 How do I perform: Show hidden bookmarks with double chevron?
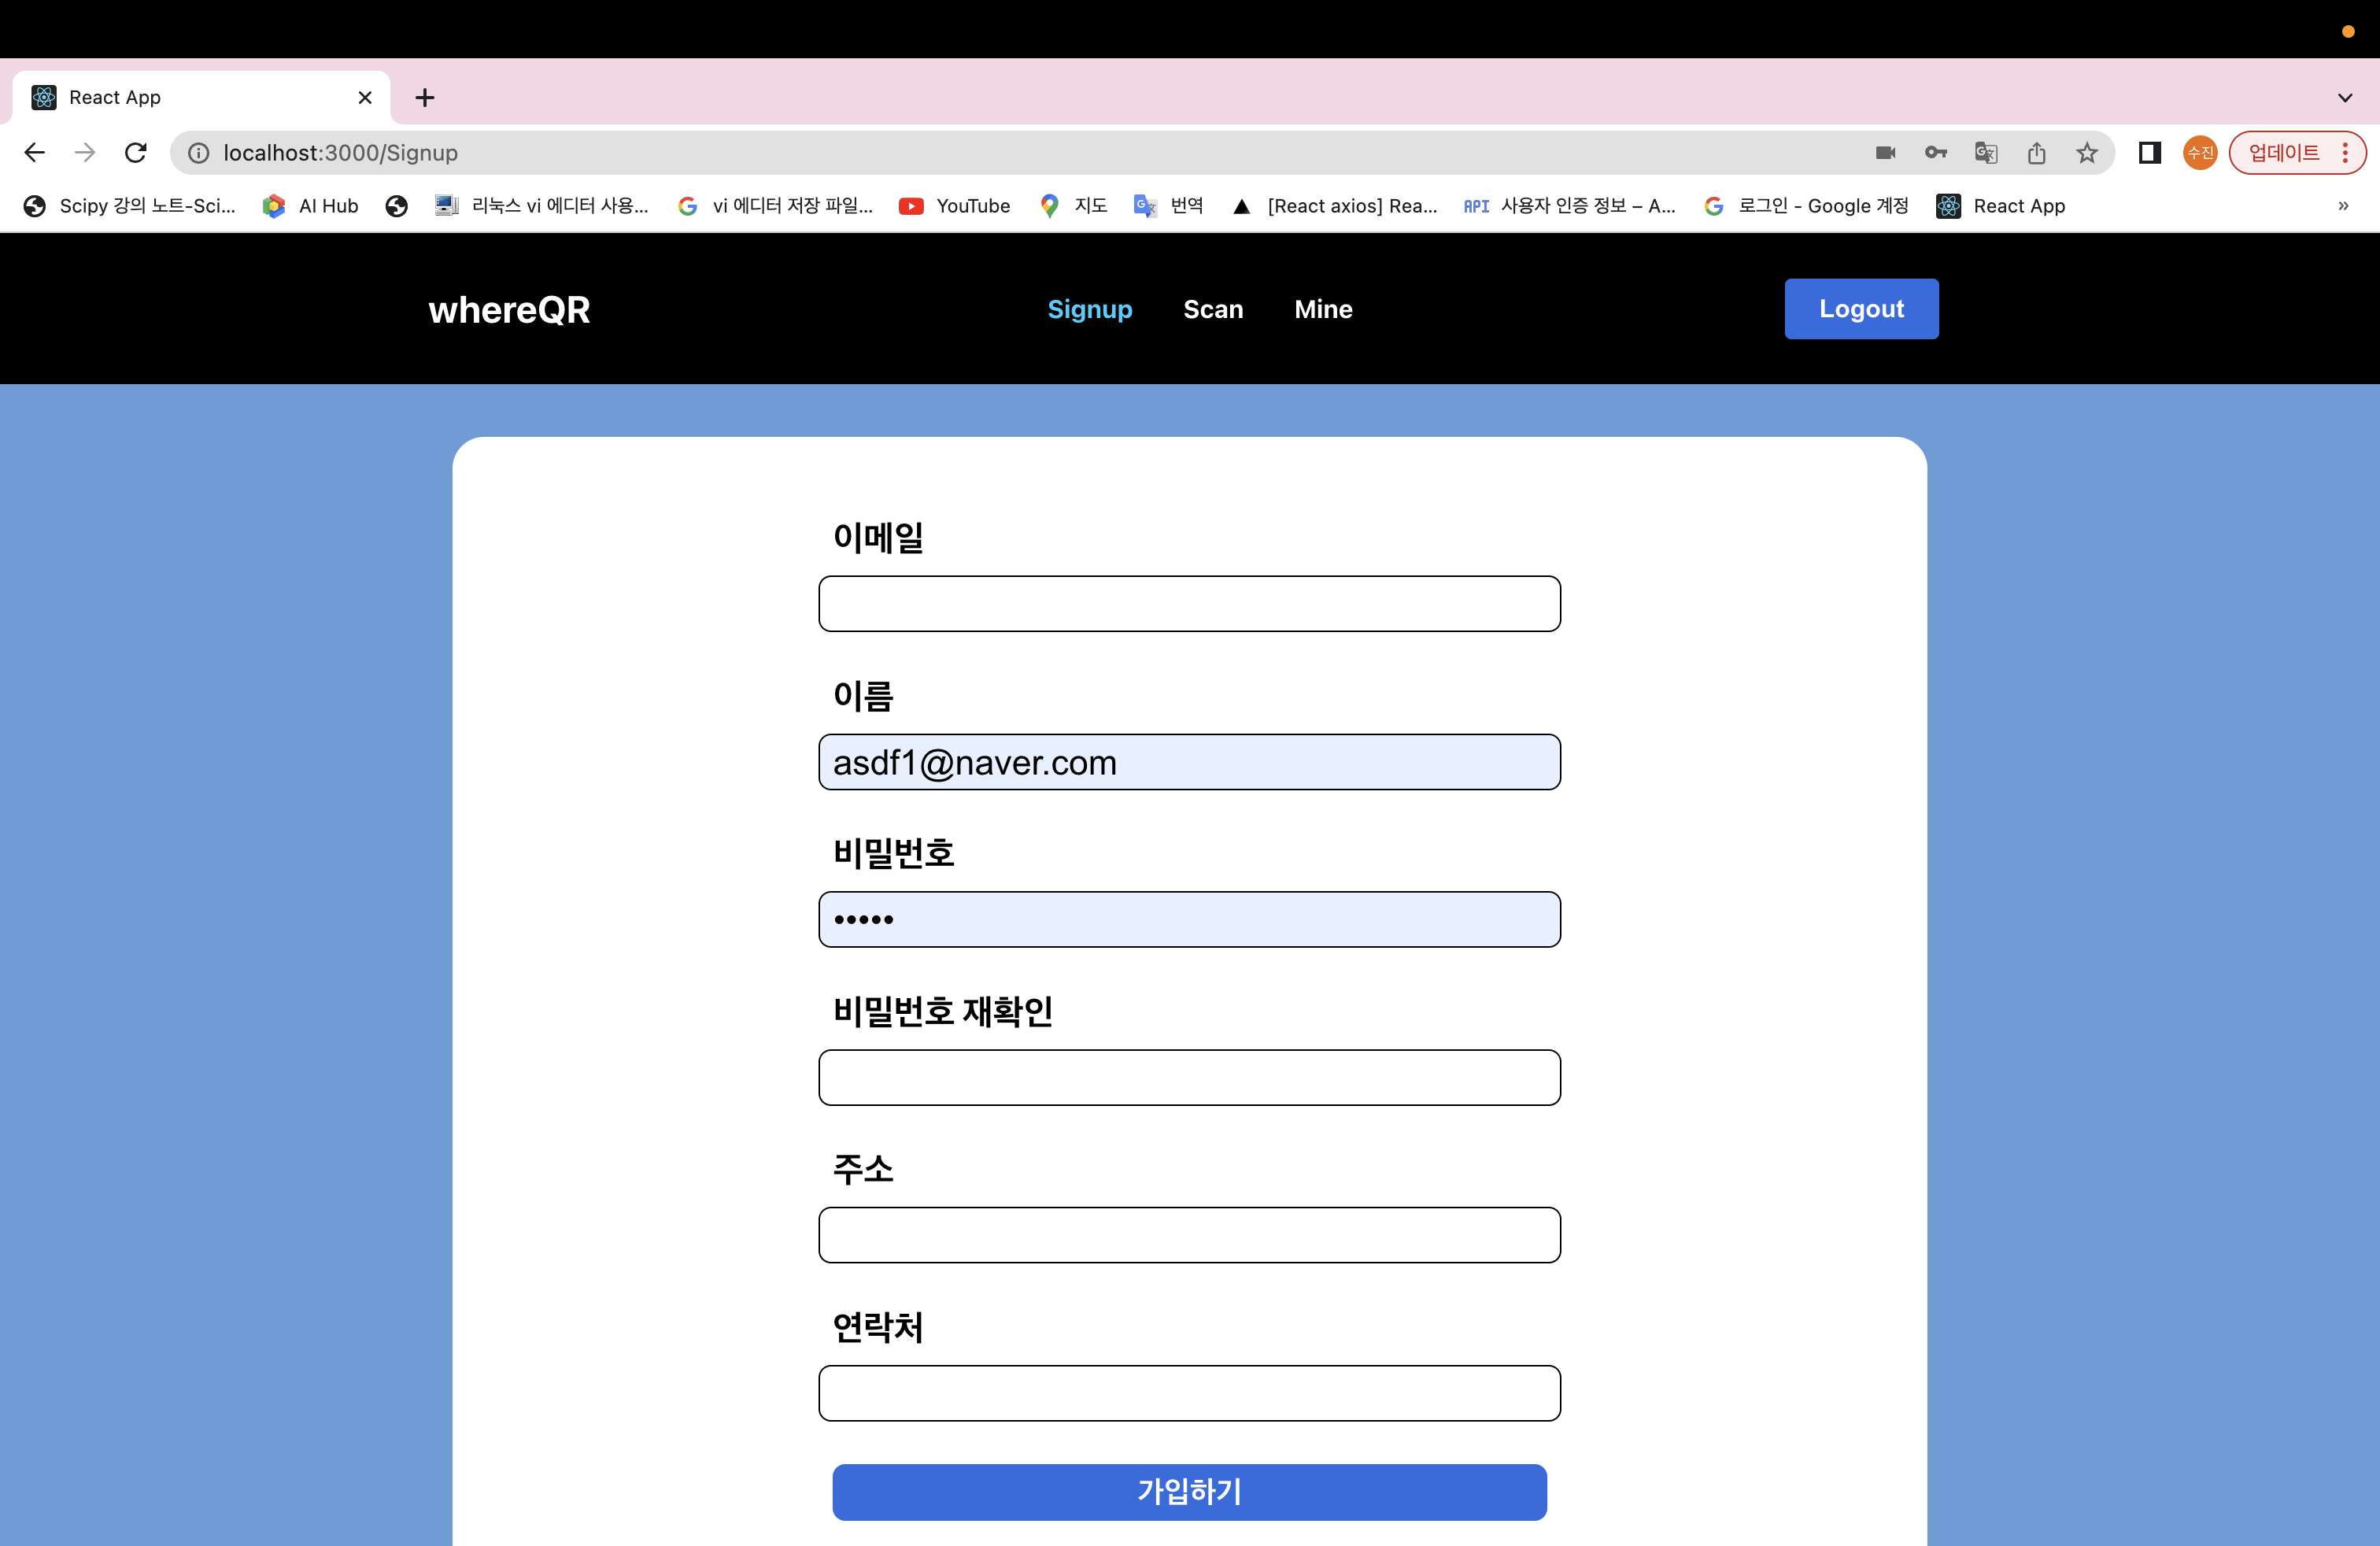[x=2343, y=205]
